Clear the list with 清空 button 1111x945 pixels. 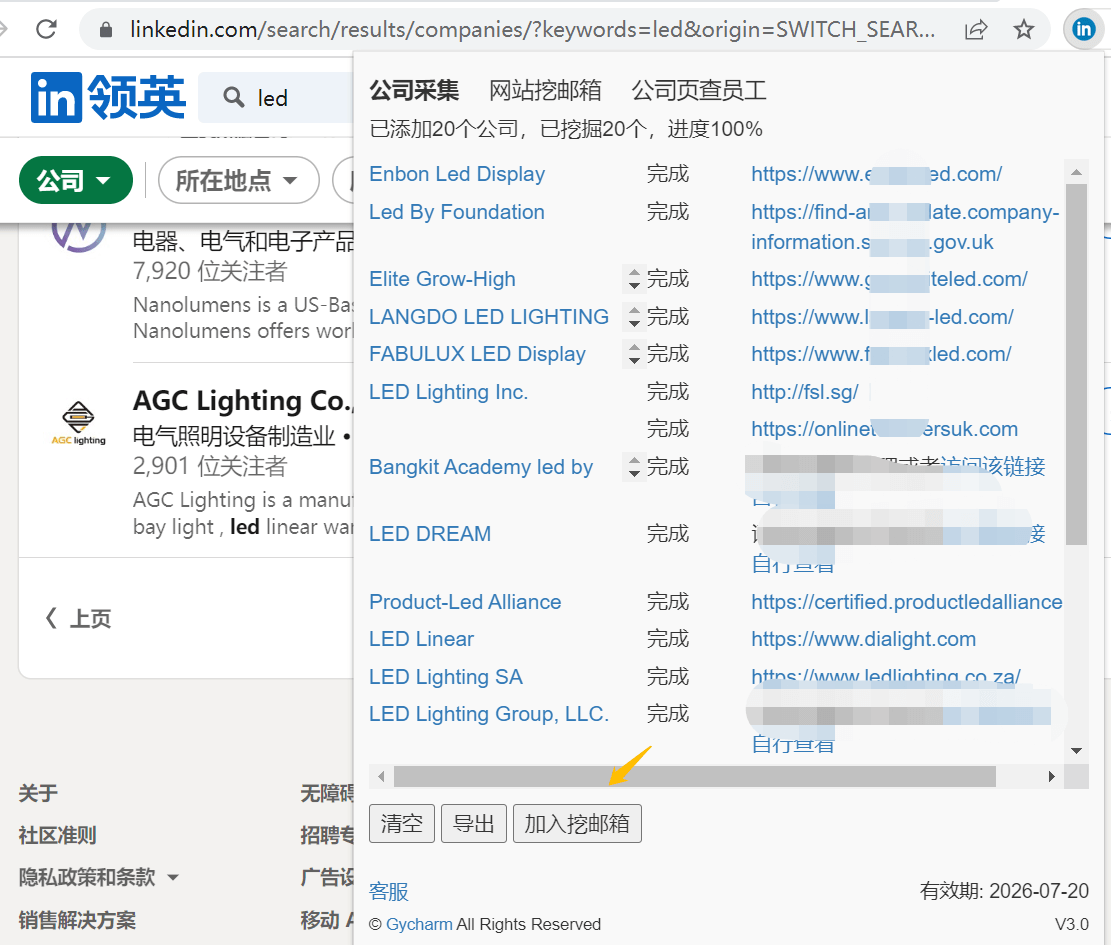click(402, 824)
